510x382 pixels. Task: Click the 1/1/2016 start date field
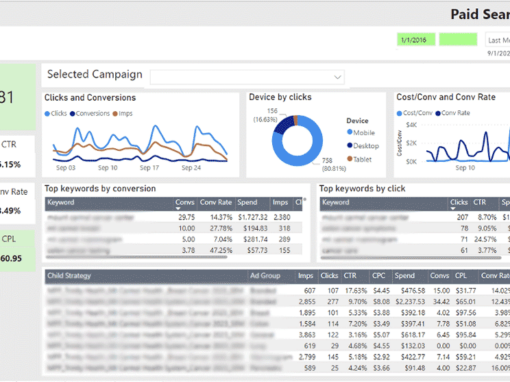(x=416, y=40)
